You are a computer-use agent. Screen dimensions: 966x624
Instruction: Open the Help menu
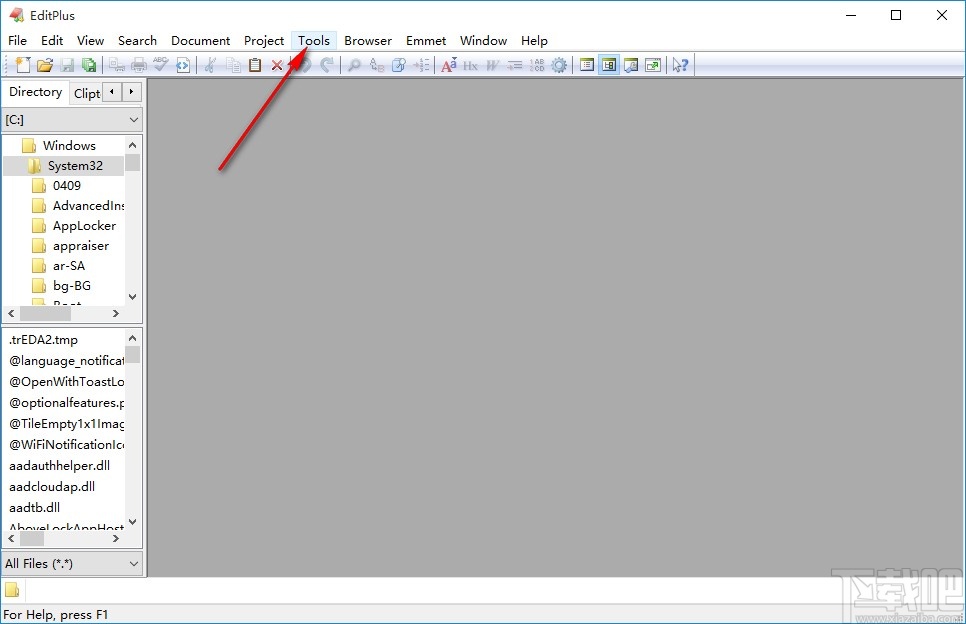(x=534, y=41)
